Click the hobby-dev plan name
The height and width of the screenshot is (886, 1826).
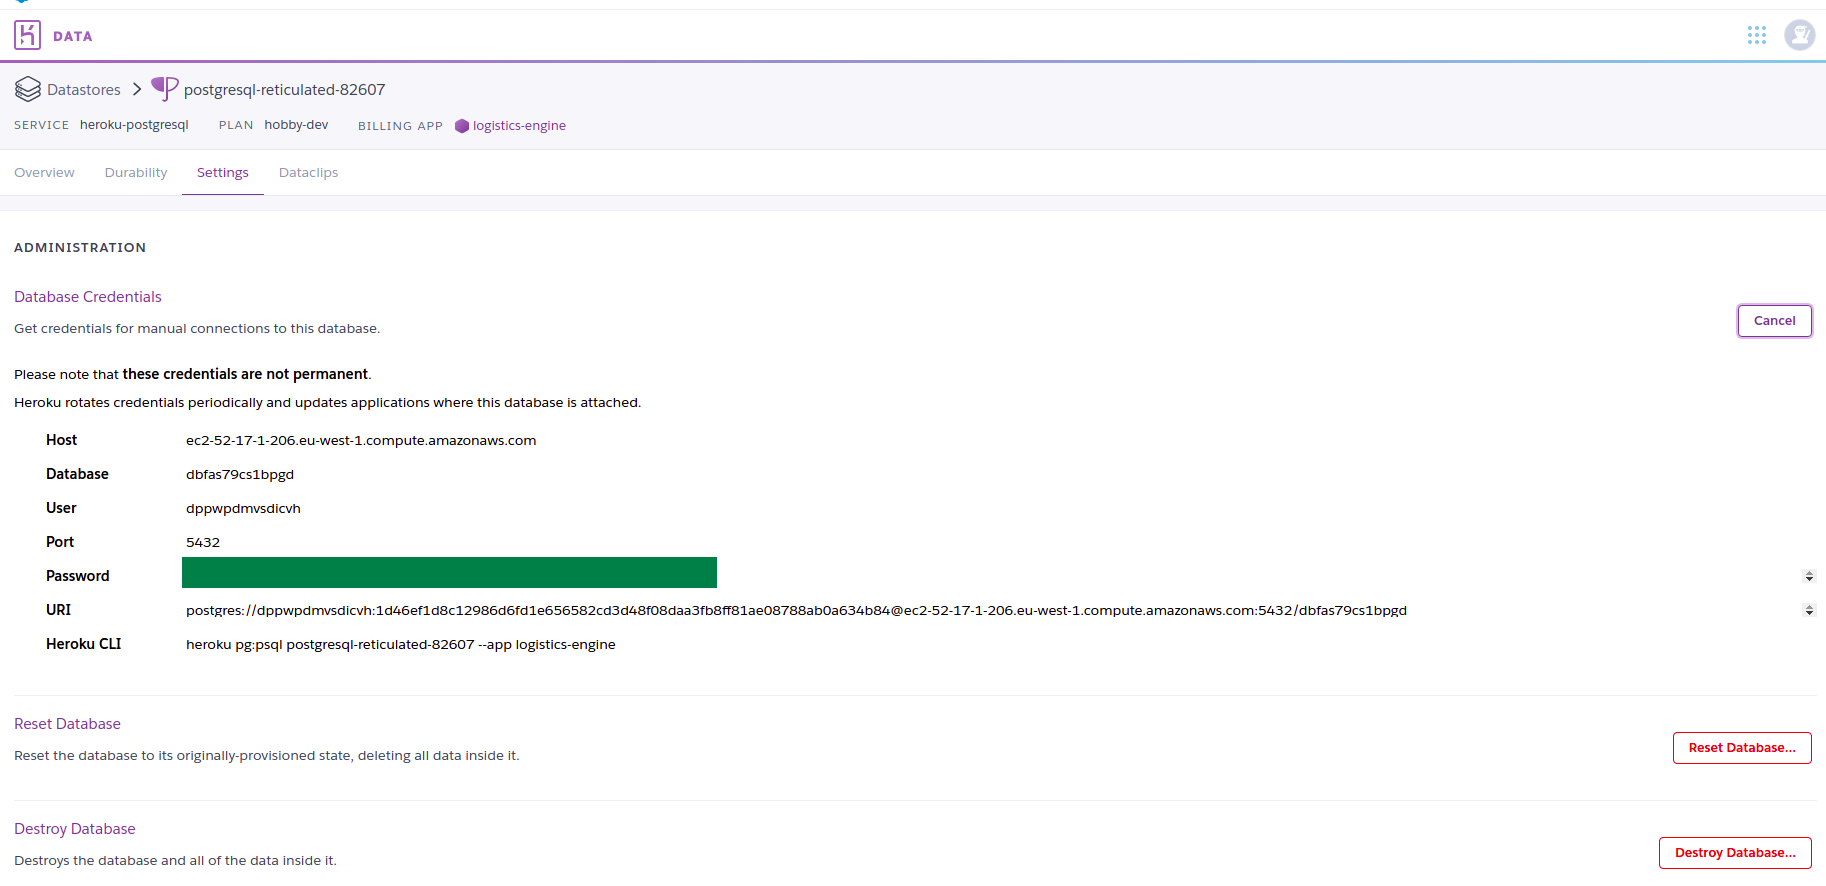[296, 125]
